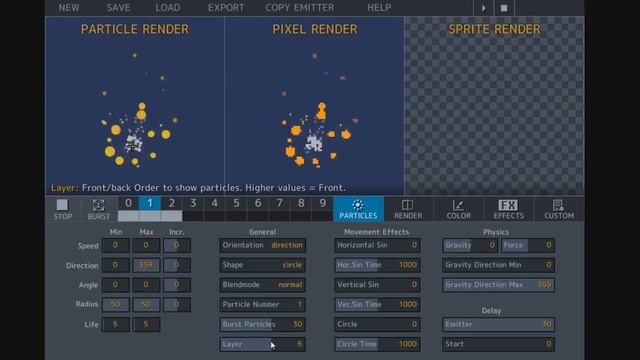Viewport: 640px width, 360px height.
Task: Change the Blendmode normal option
Action: 262,285
